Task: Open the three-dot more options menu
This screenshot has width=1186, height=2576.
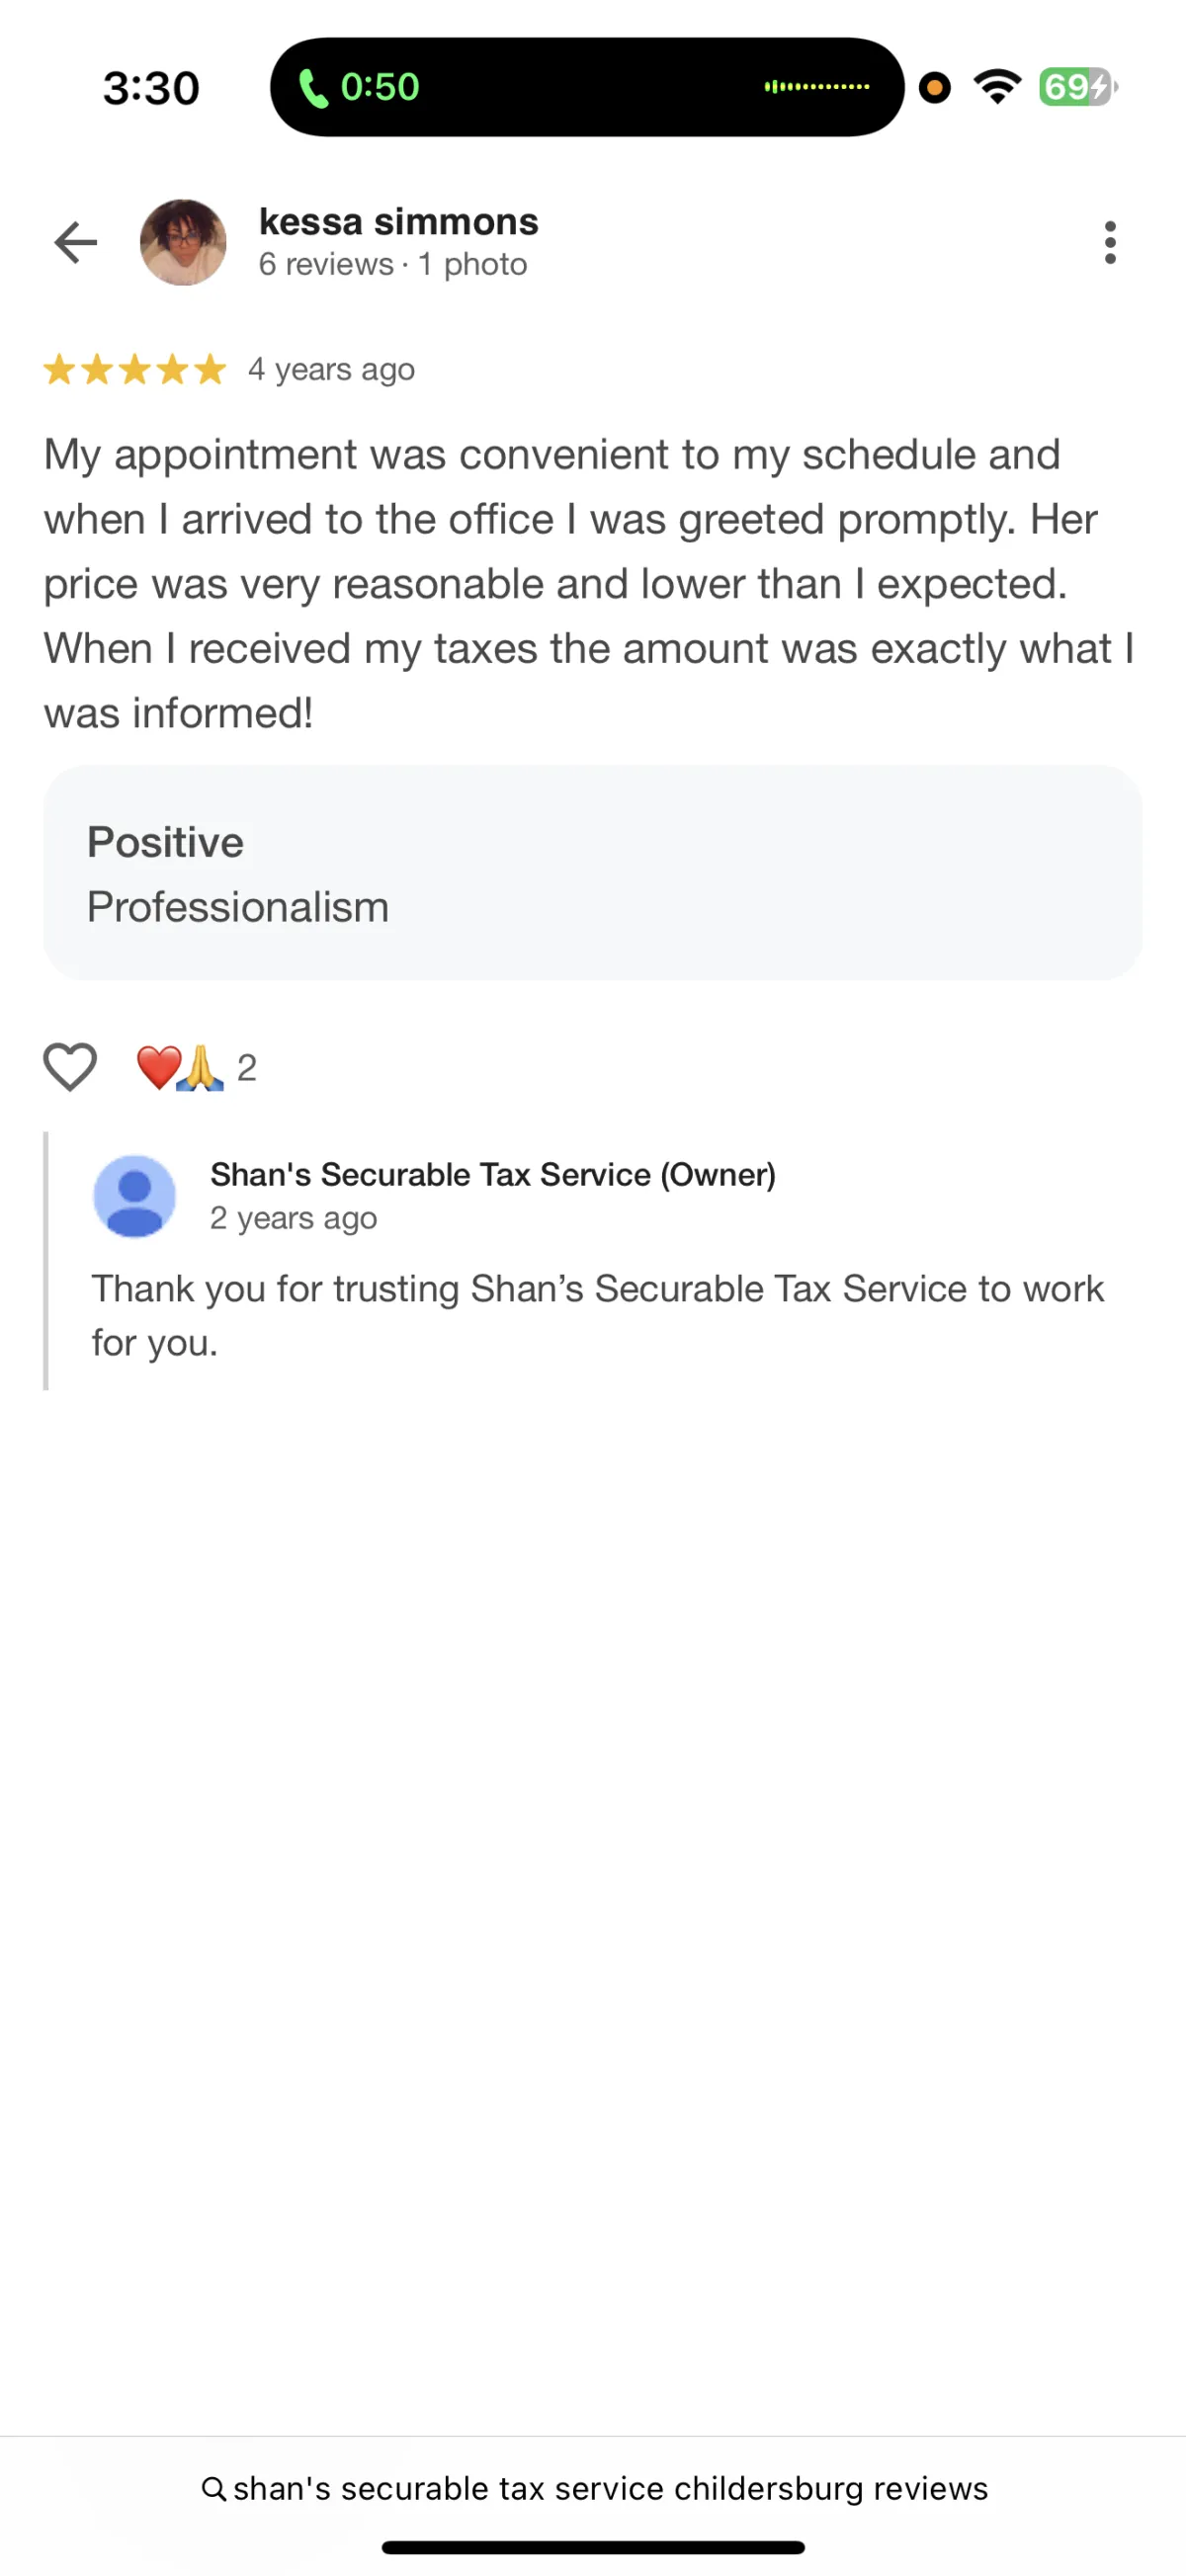Action: coord(1109,242)
